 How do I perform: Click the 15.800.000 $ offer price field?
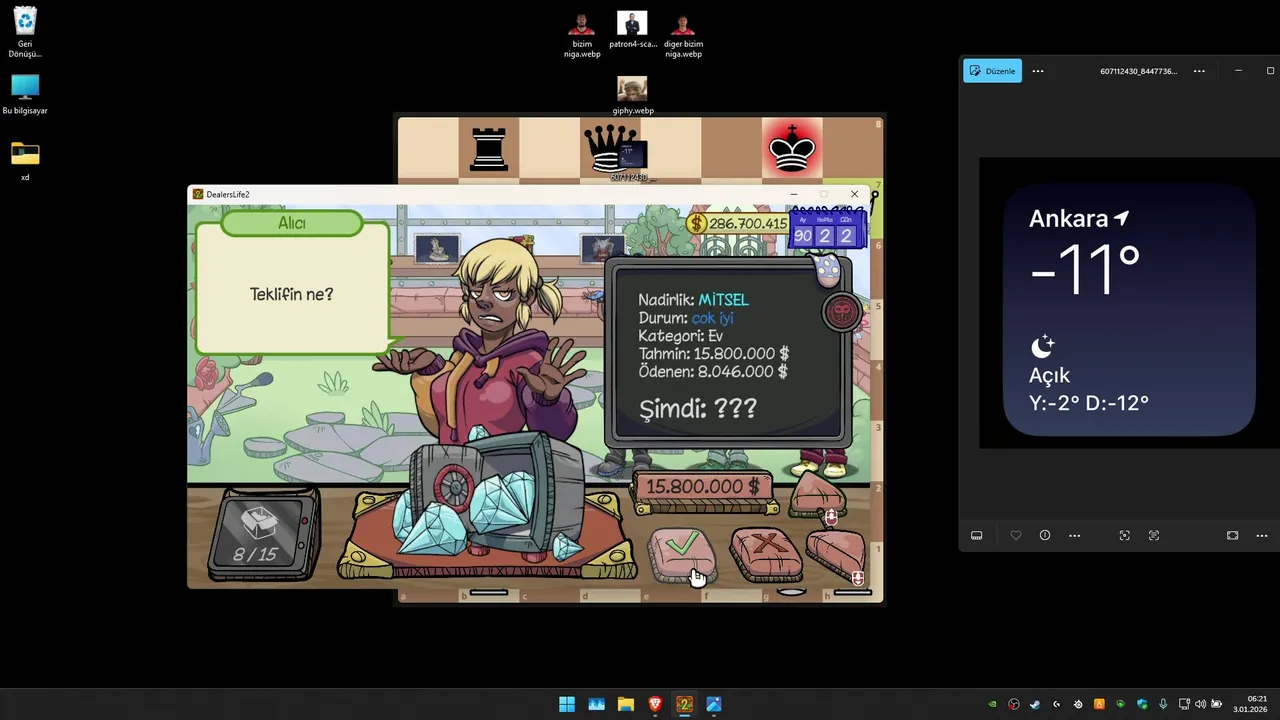tap(703, 486)
